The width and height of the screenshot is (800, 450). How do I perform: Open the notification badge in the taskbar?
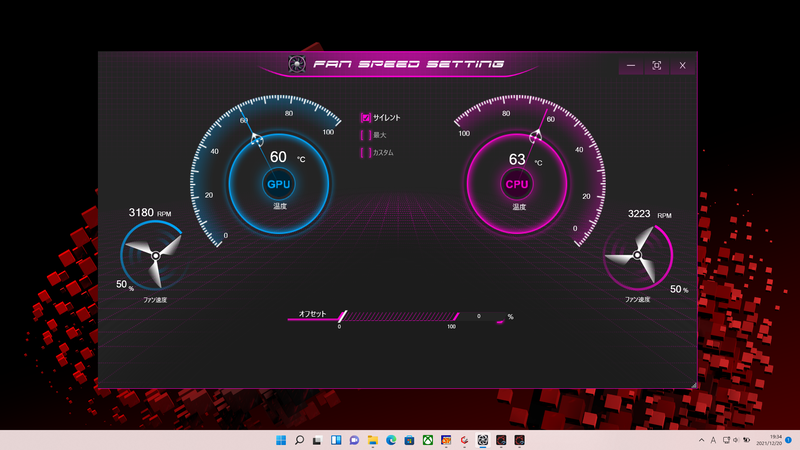click(x=788, y=440)
